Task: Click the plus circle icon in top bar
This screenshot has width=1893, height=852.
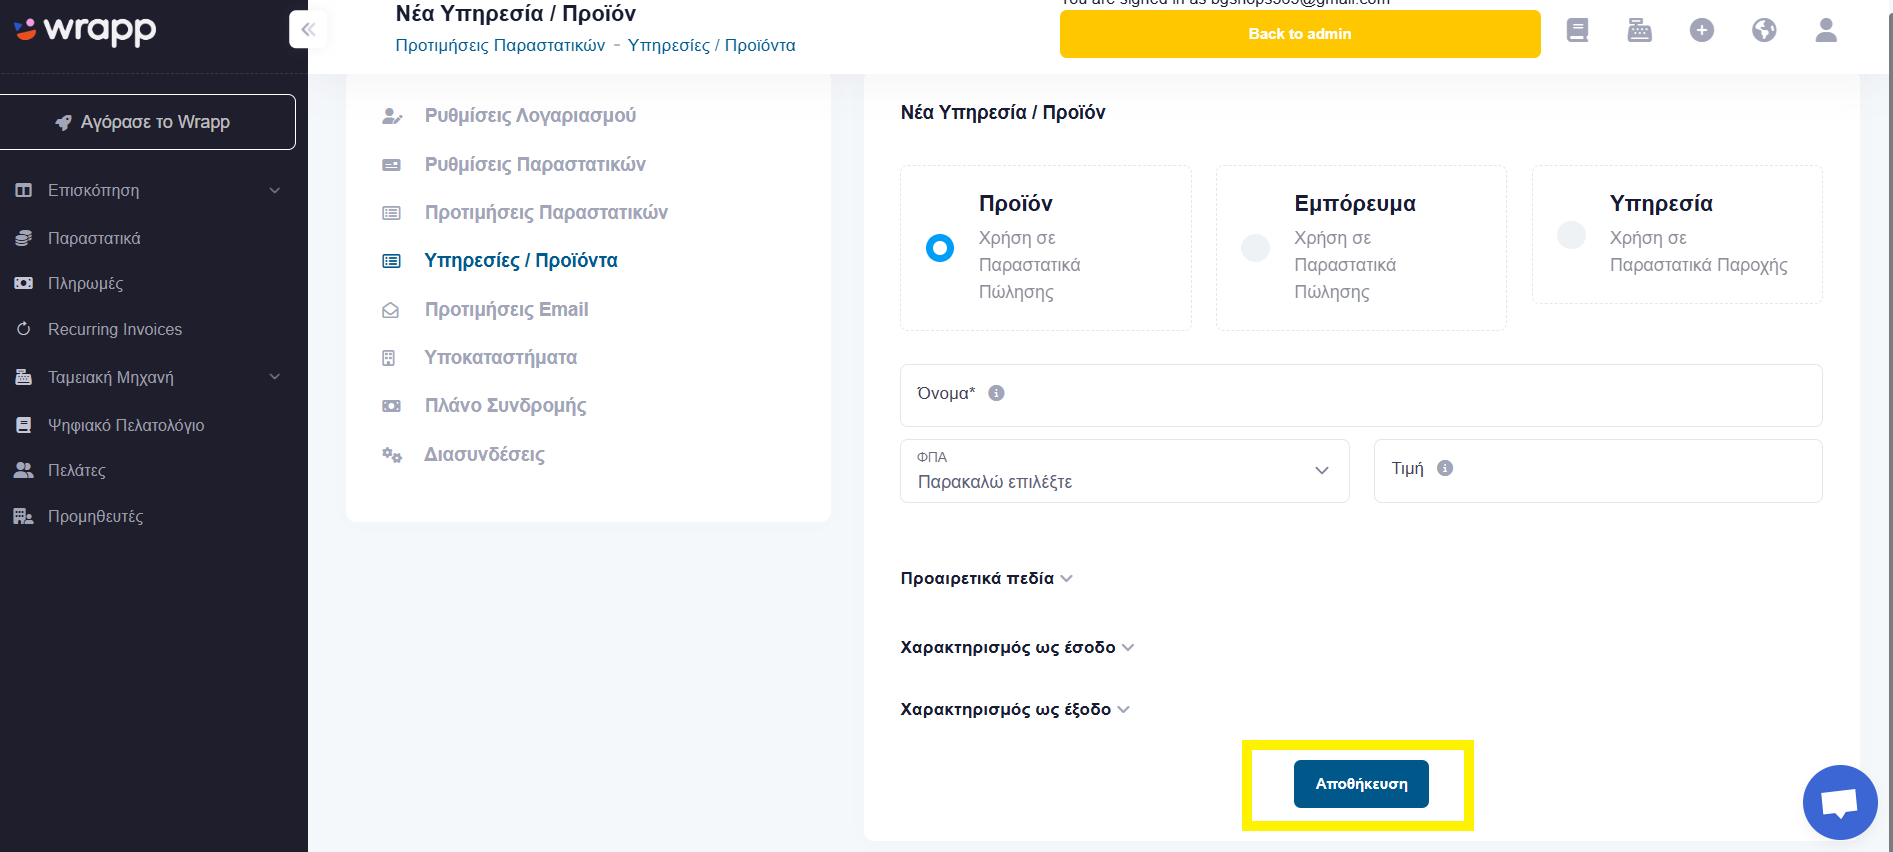Action: [1702, 31]
